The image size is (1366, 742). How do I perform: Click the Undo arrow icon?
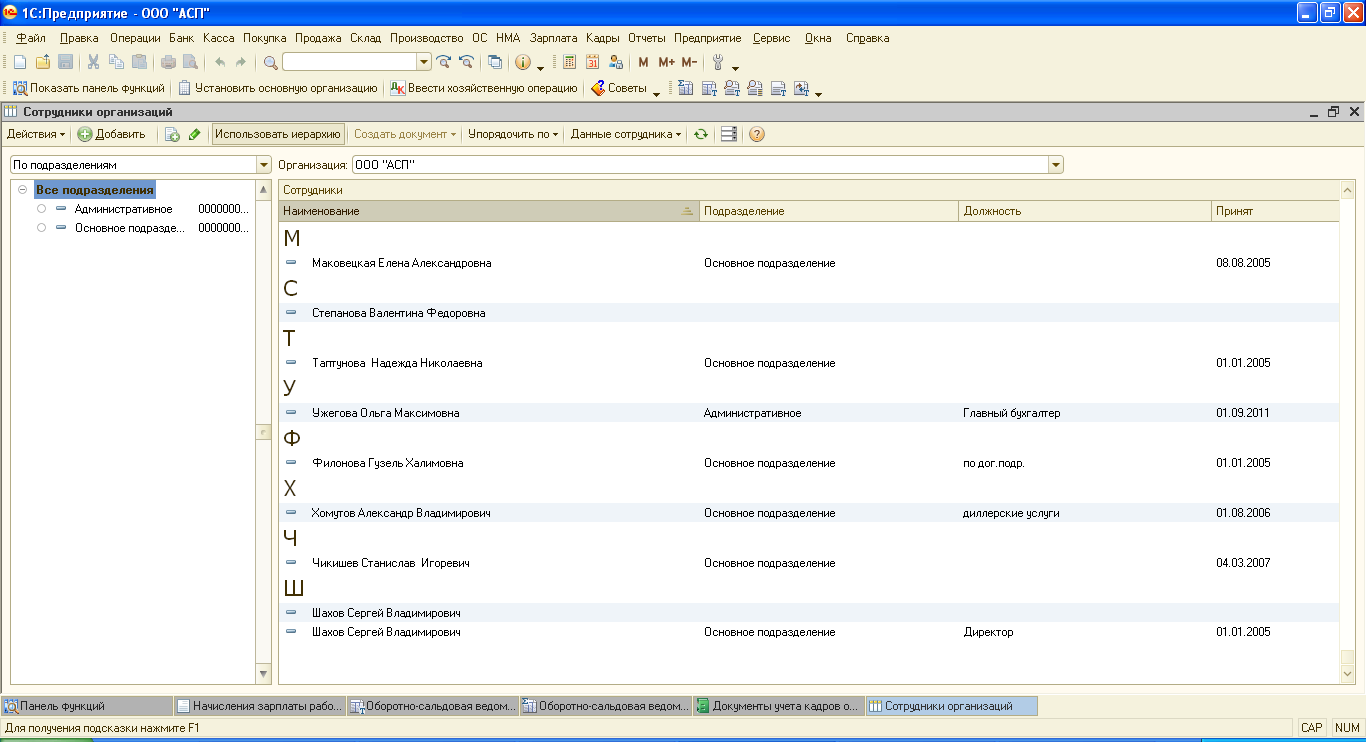tap(220, 62)
